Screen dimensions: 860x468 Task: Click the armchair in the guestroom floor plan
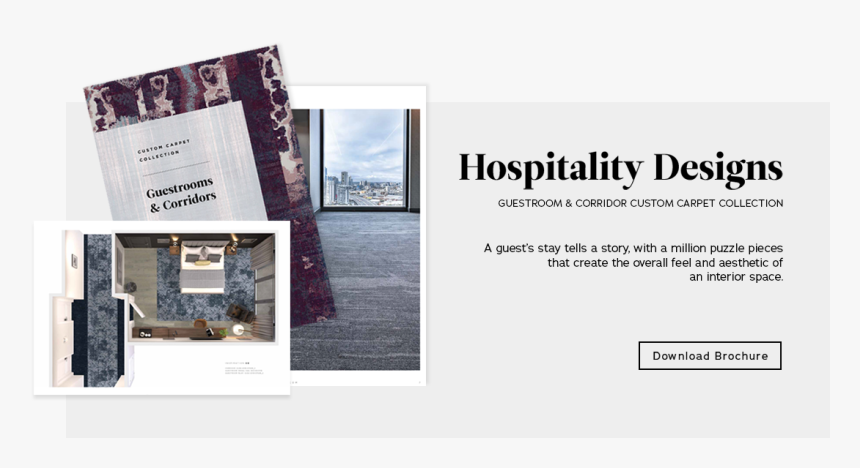[240, 313]
